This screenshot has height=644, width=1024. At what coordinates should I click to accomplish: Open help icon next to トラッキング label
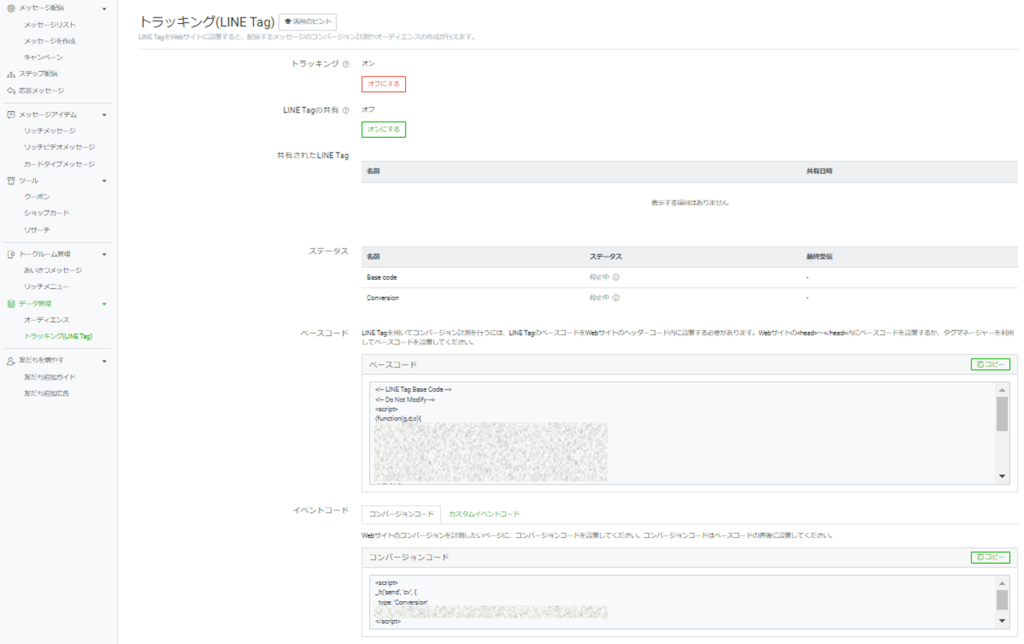point(346,64)
